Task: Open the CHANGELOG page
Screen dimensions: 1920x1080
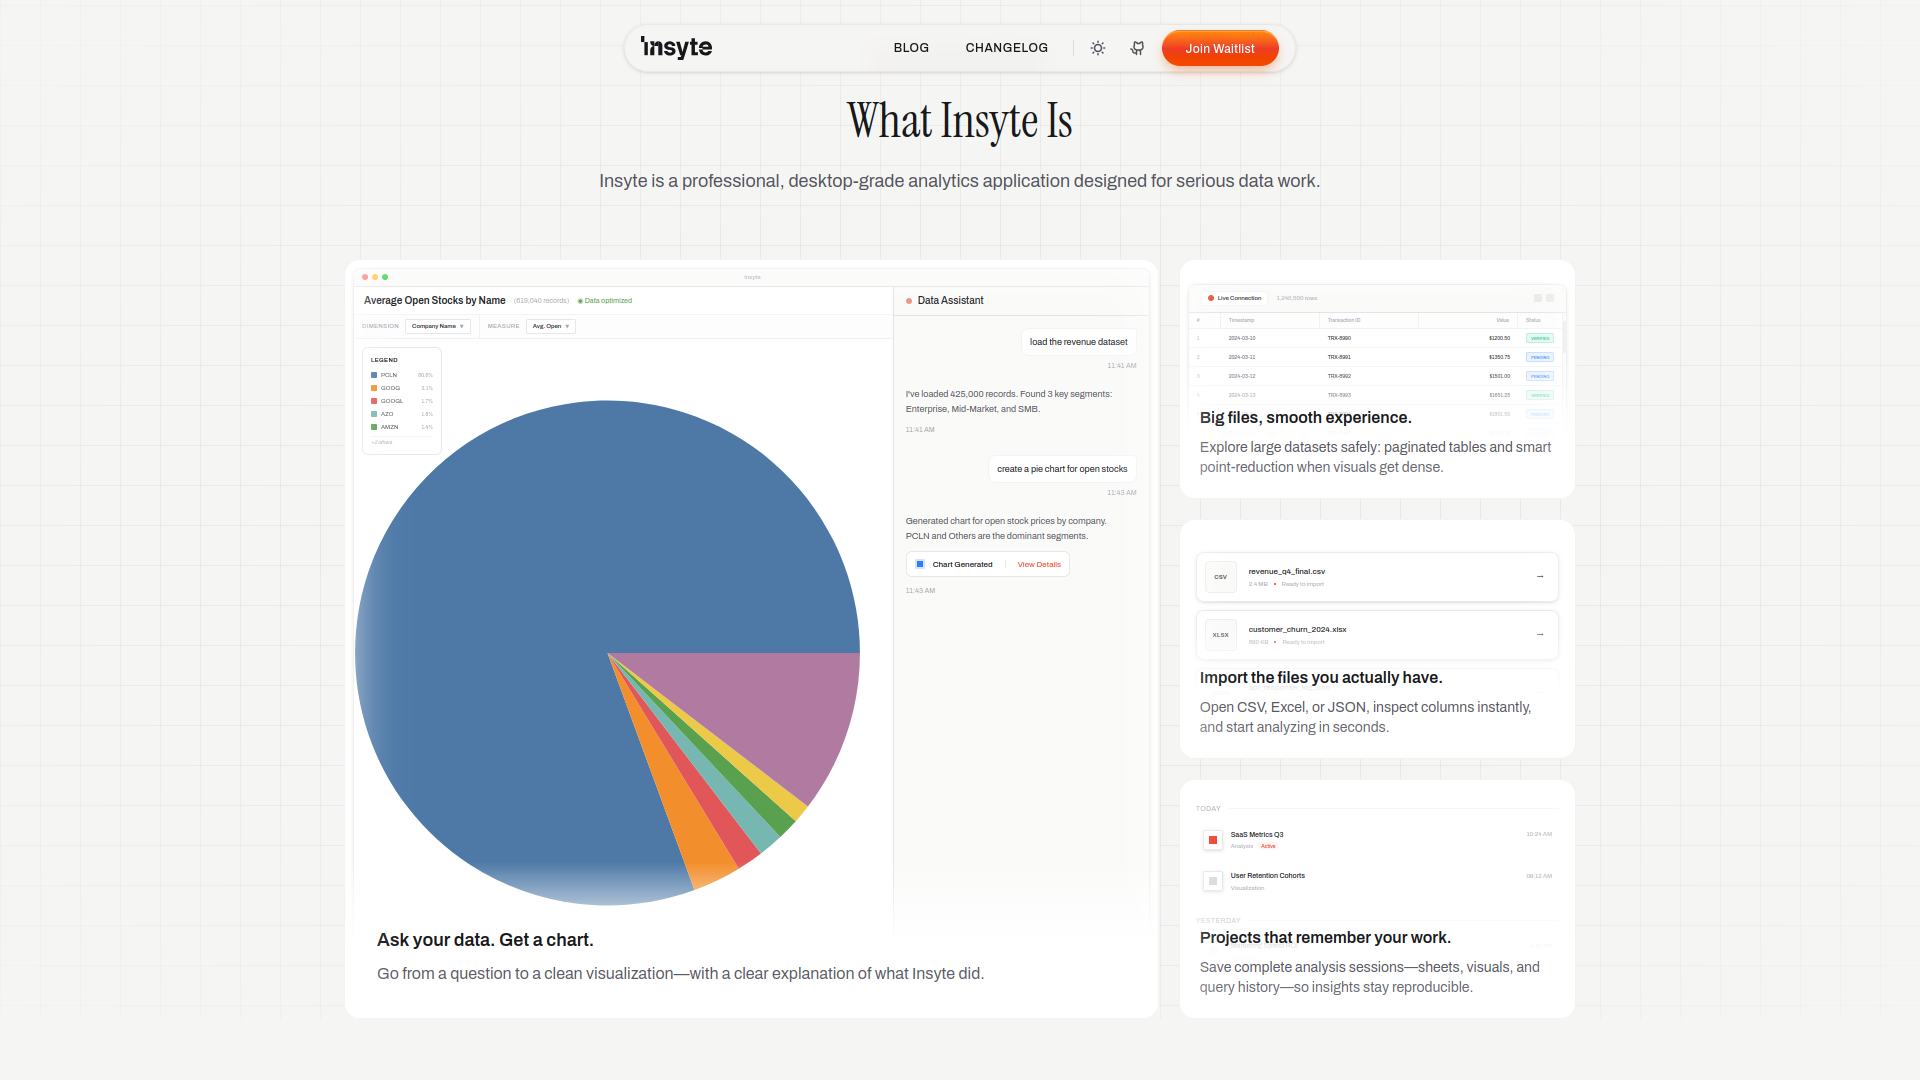Action: coord(1006,48)
